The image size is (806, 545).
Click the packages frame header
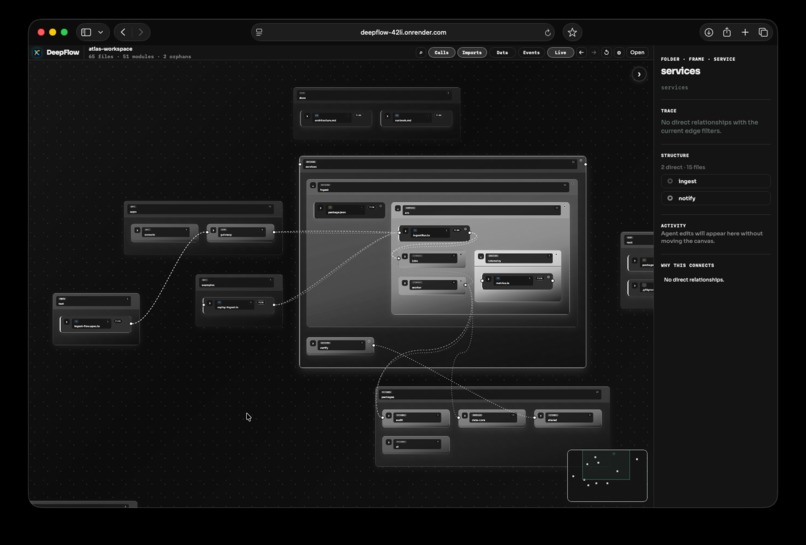pos(490,394)
